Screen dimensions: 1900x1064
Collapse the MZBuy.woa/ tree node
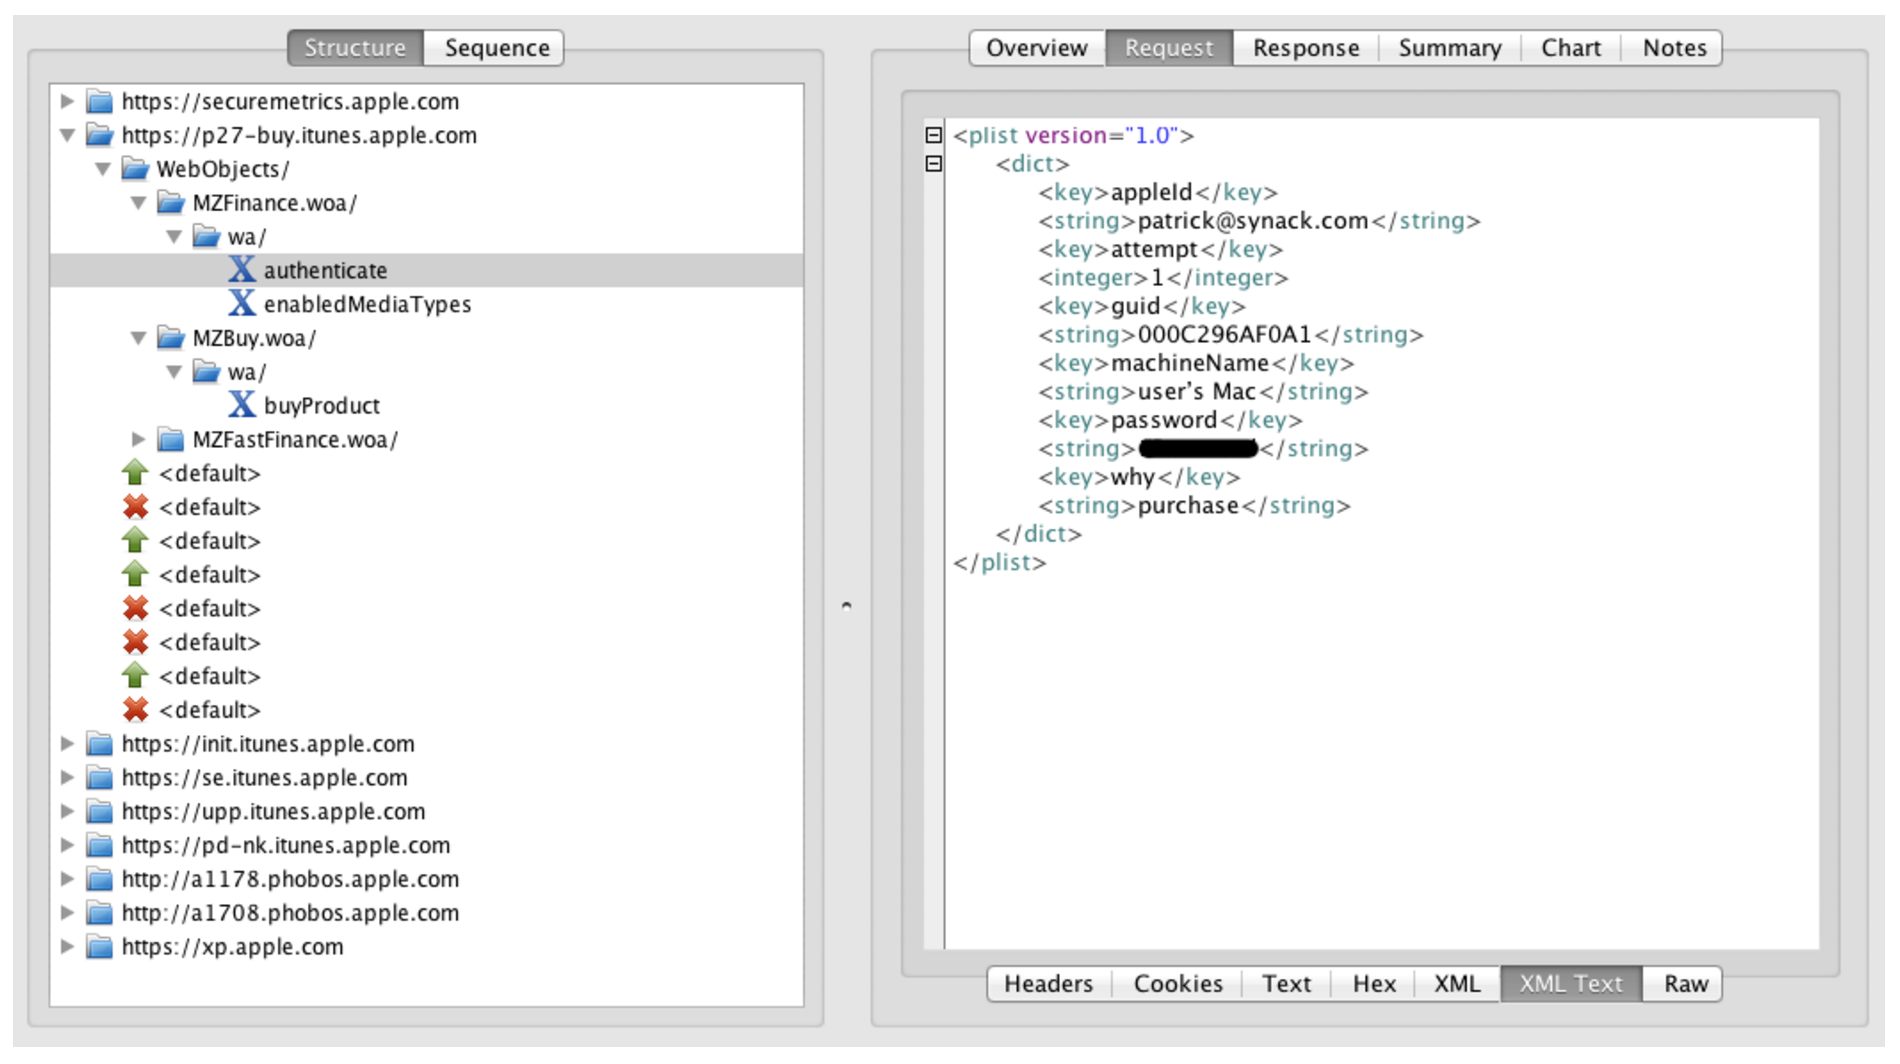click(x=139, y=338)
